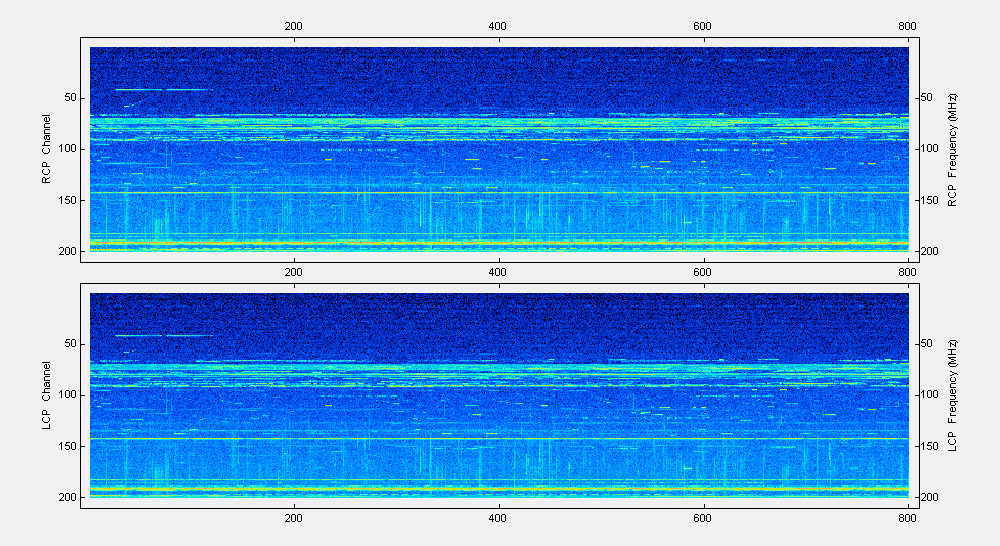Screen dimensions: 1000x546
Task: Click tick 200 on LCP Channel axis
Action: point(68,497)
